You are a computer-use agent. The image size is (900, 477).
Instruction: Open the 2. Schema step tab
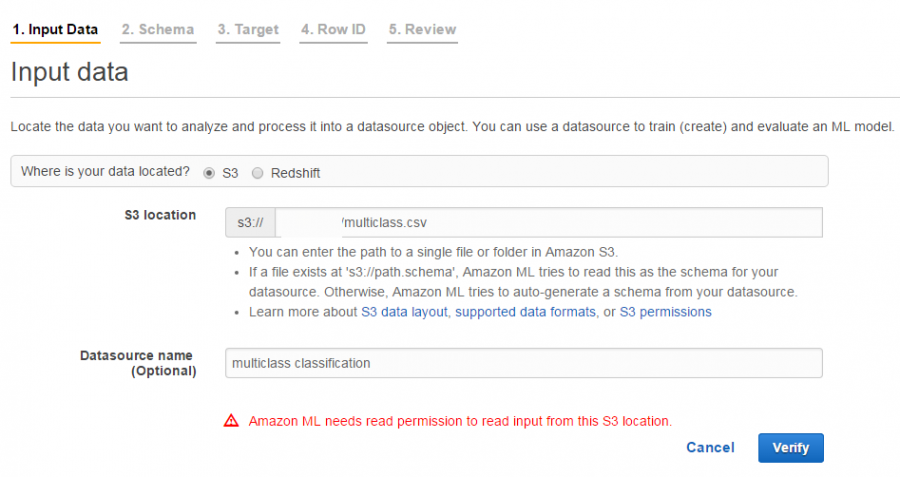pyautogui.click(x=158, y=30)
